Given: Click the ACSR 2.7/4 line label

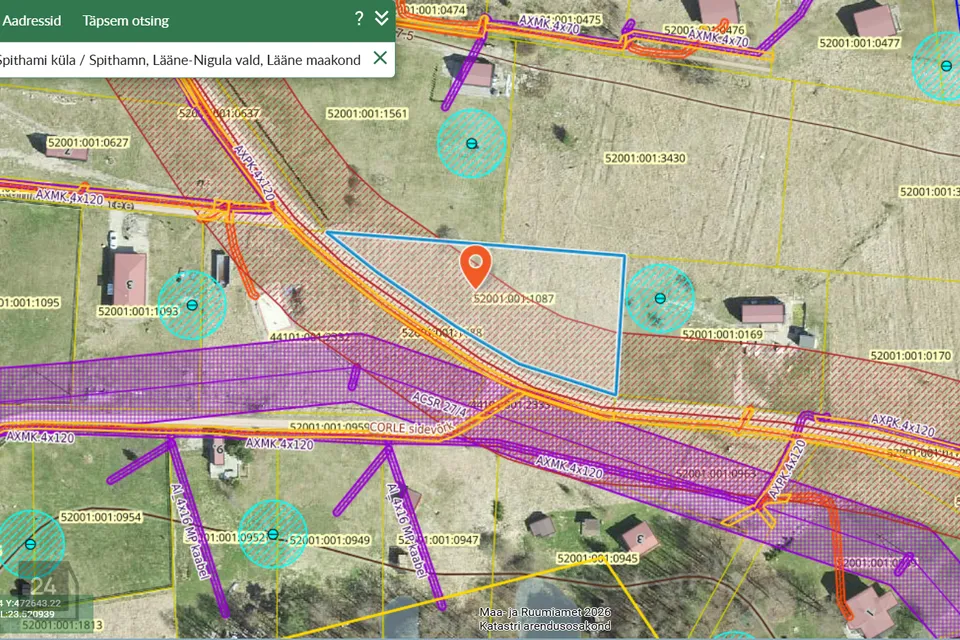Looking at the screenshot, I should click(440, 404).
